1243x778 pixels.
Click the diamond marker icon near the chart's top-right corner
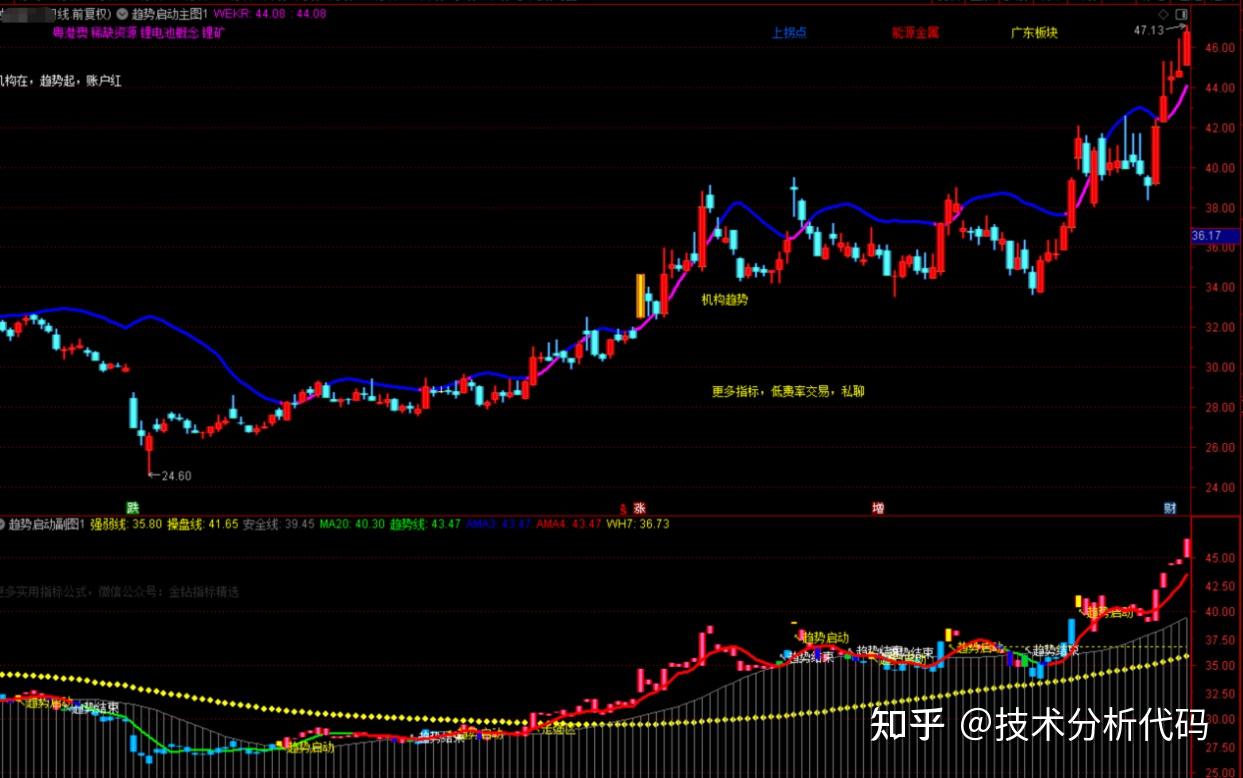click(1163, 15)
